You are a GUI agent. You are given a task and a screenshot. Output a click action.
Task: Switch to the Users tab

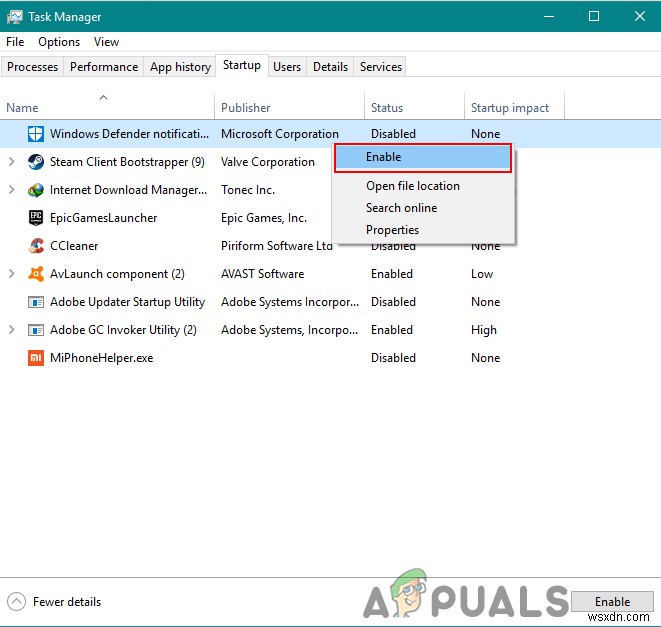click(287, 67)
